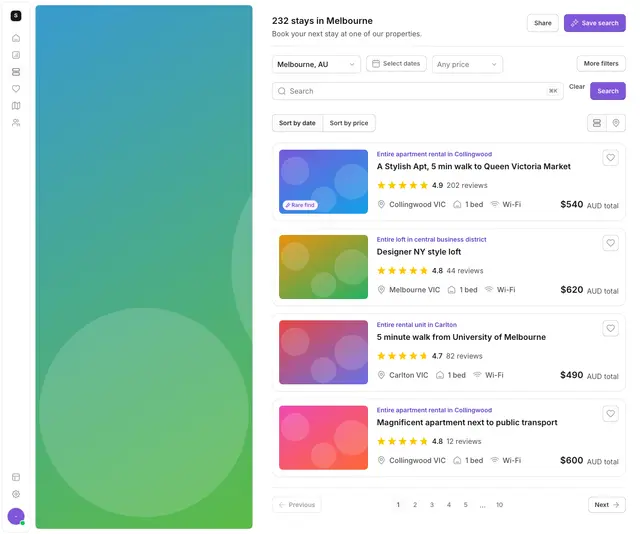This screenshot has width=640, height=534.
Task: Go to page 1
Action: click(x=398, y=505)
